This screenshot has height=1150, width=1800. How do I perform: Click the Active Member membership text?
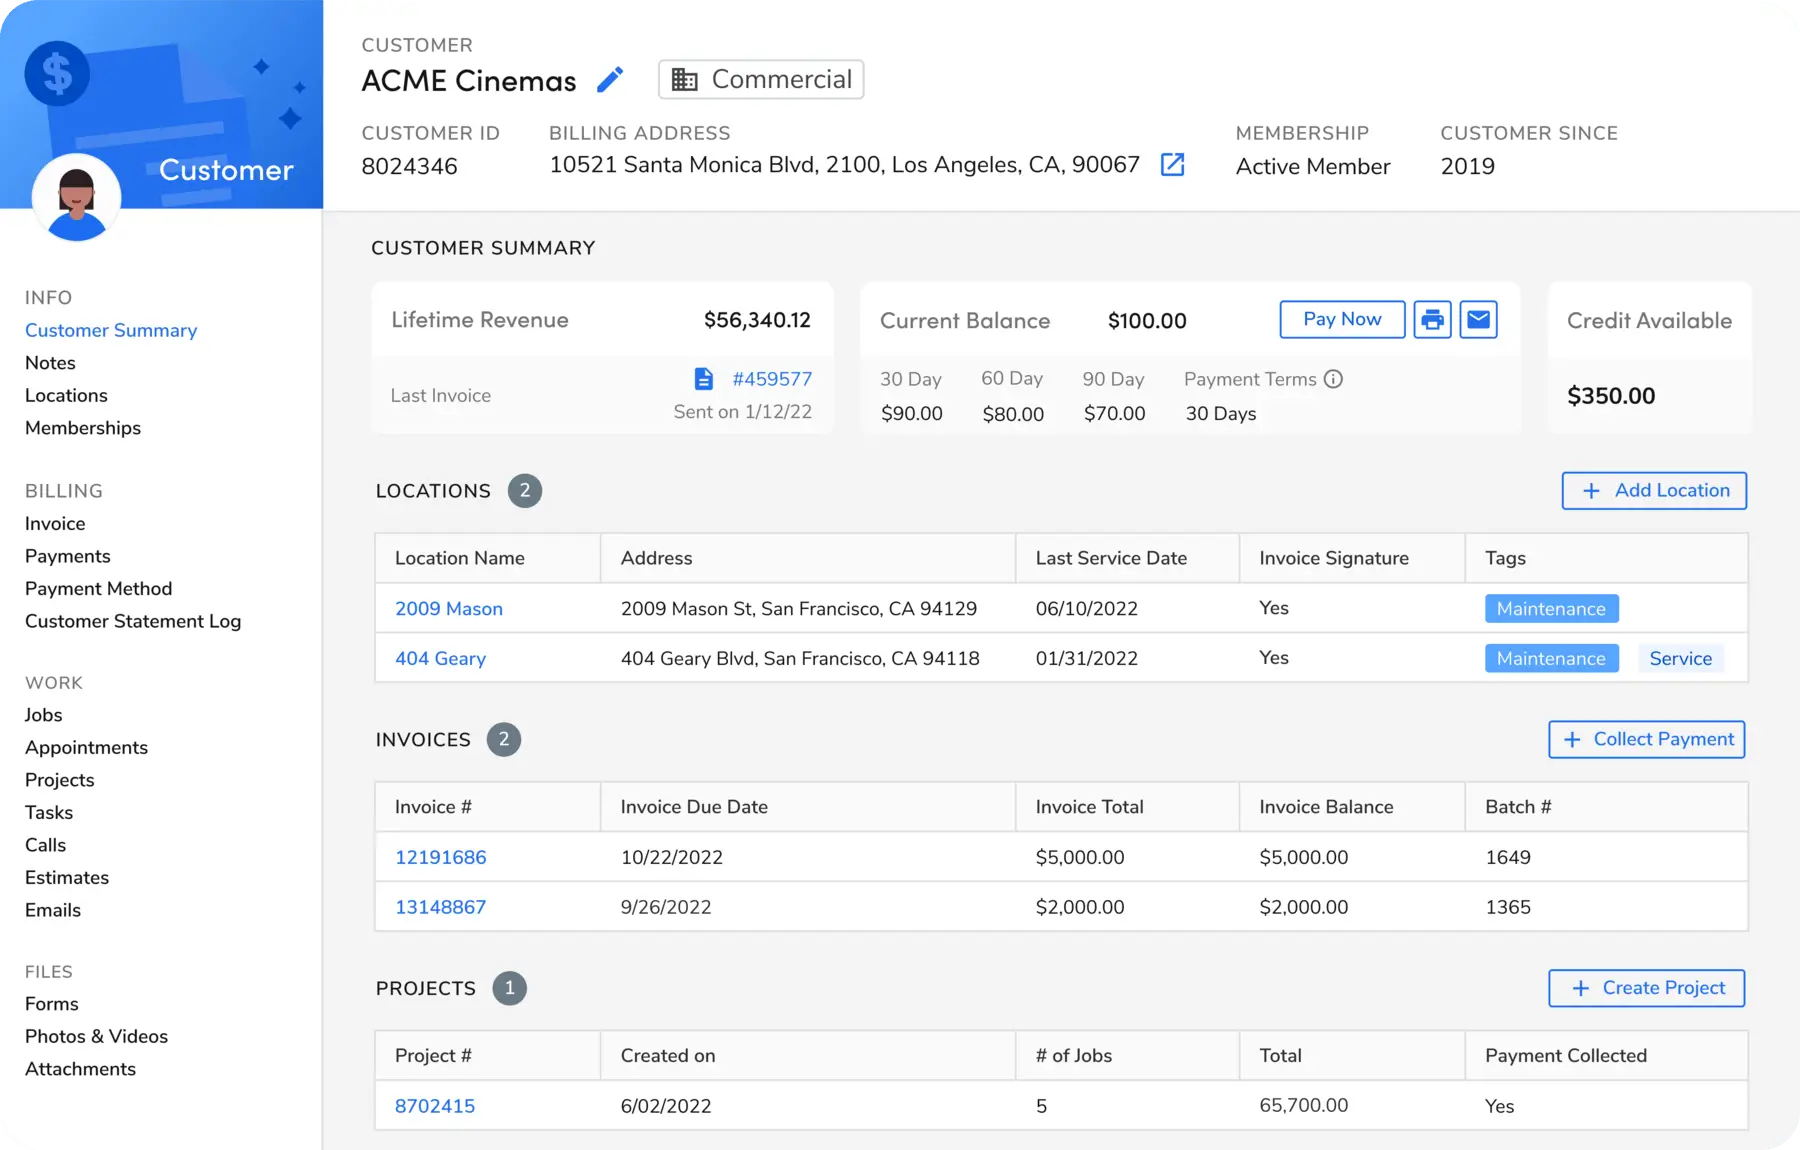[1313, 167]
